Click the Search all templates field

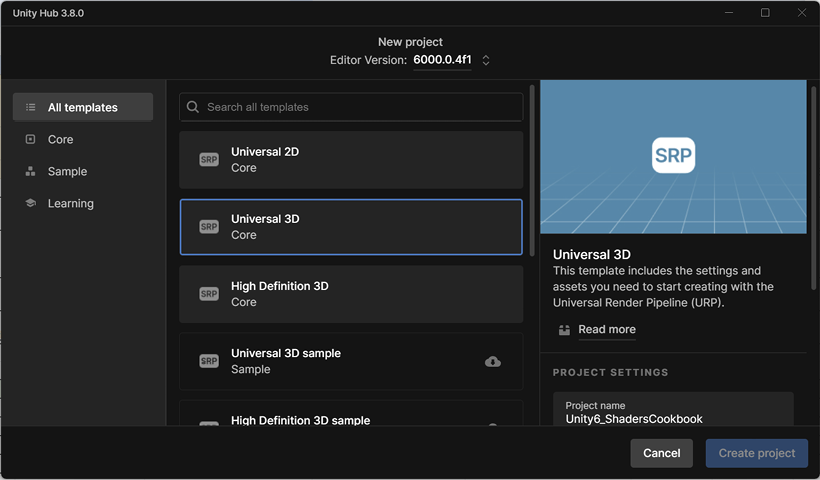(x=360, y=107)
